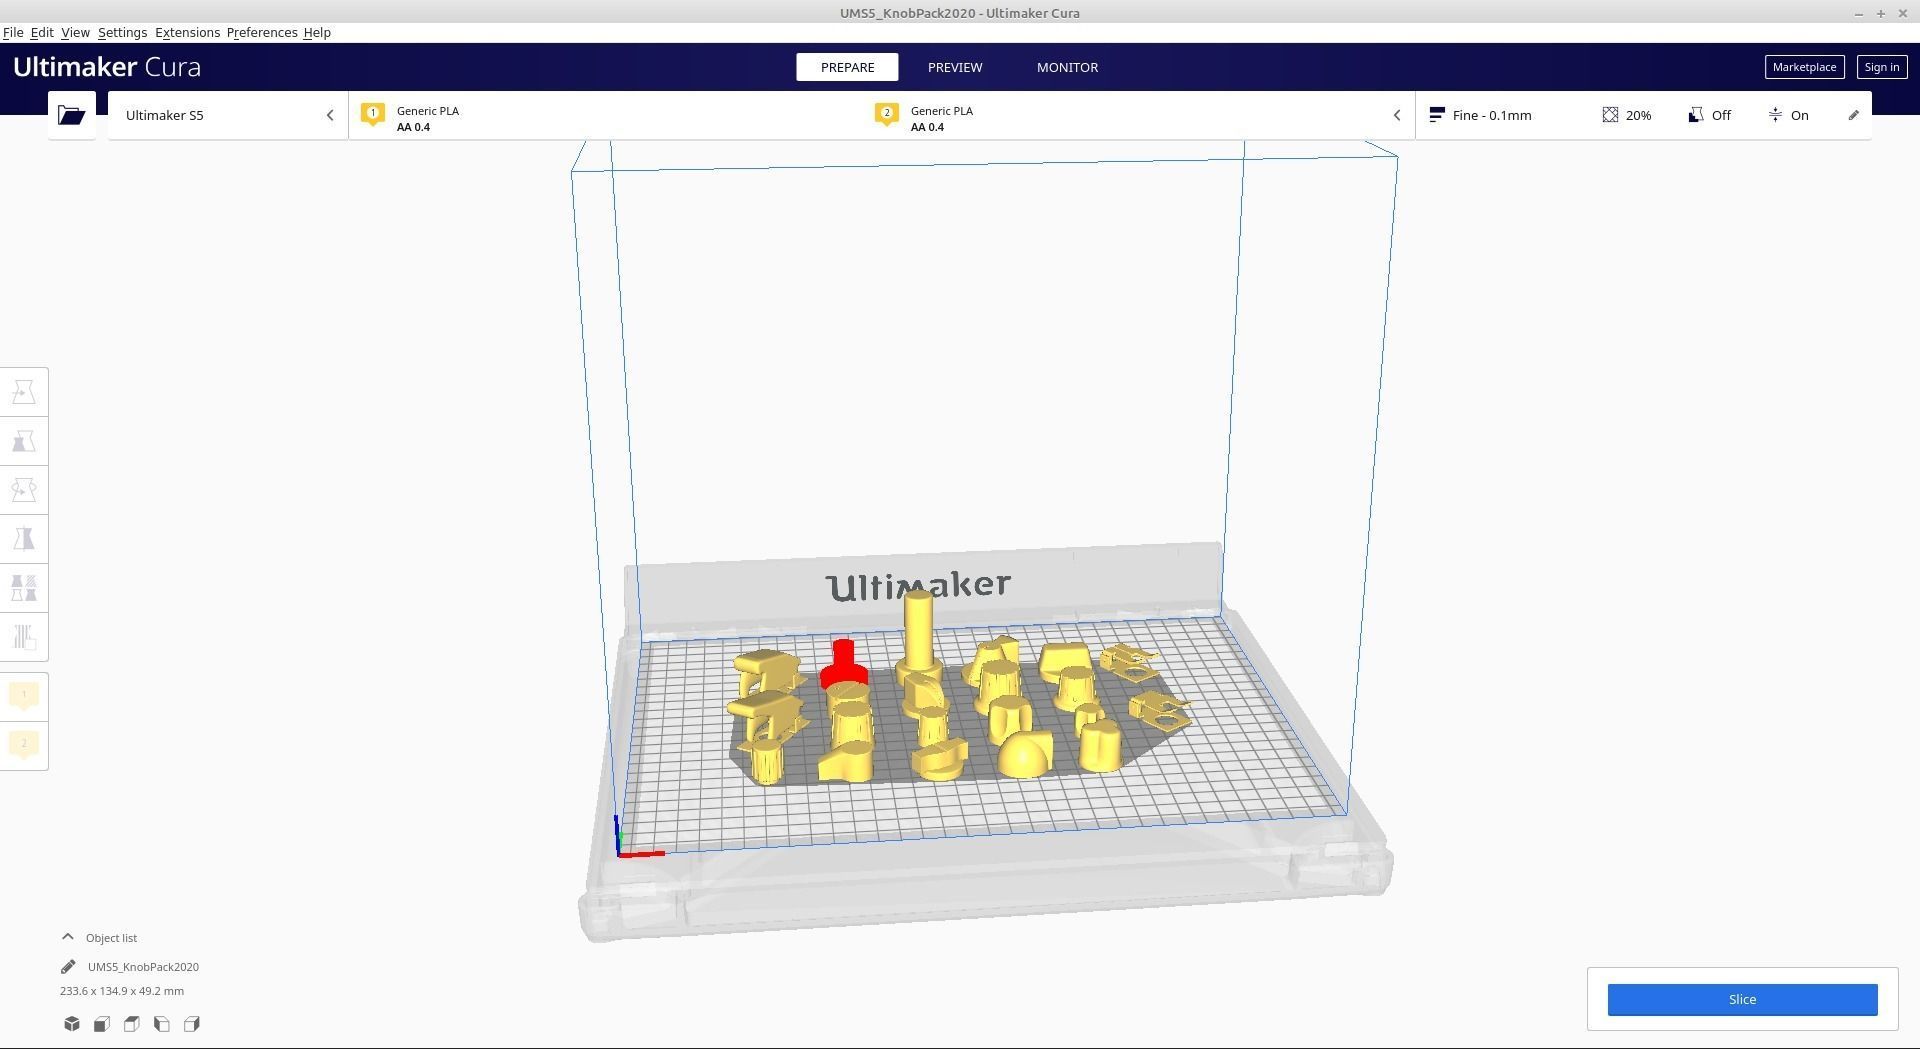The image size is (1920, 1049).
Task: Click the second extruder's Generic PLA material
Action: pyautogui.click(x=941, y=111)
